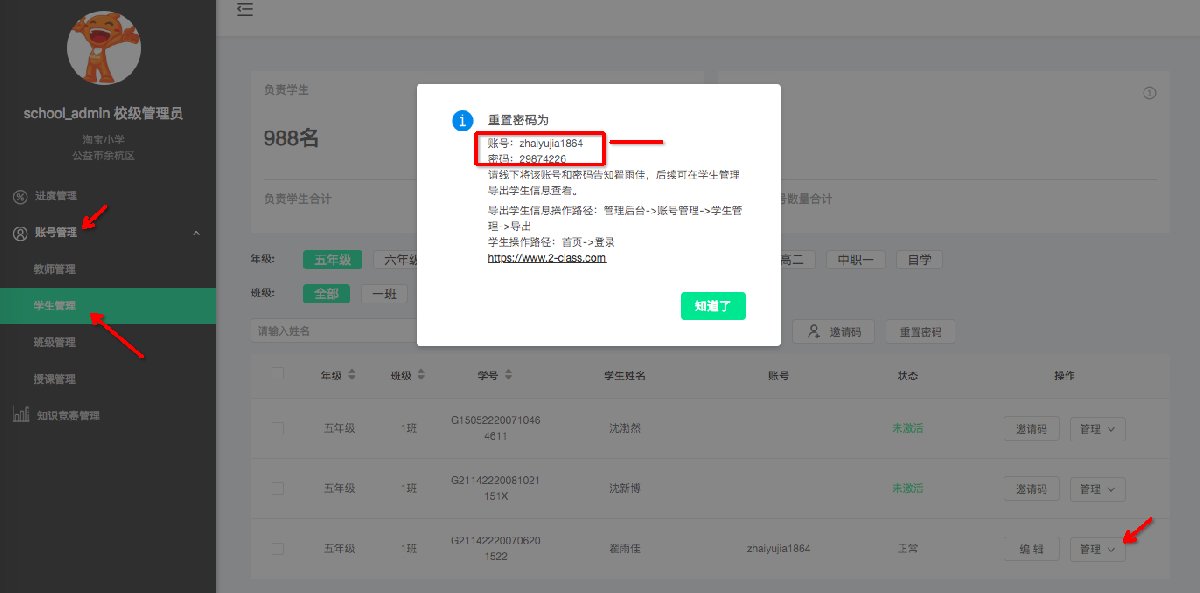This screenshot has height=593, width=1200.
Task: Click the green 知道了 button
Action: [x=713, y=306]
